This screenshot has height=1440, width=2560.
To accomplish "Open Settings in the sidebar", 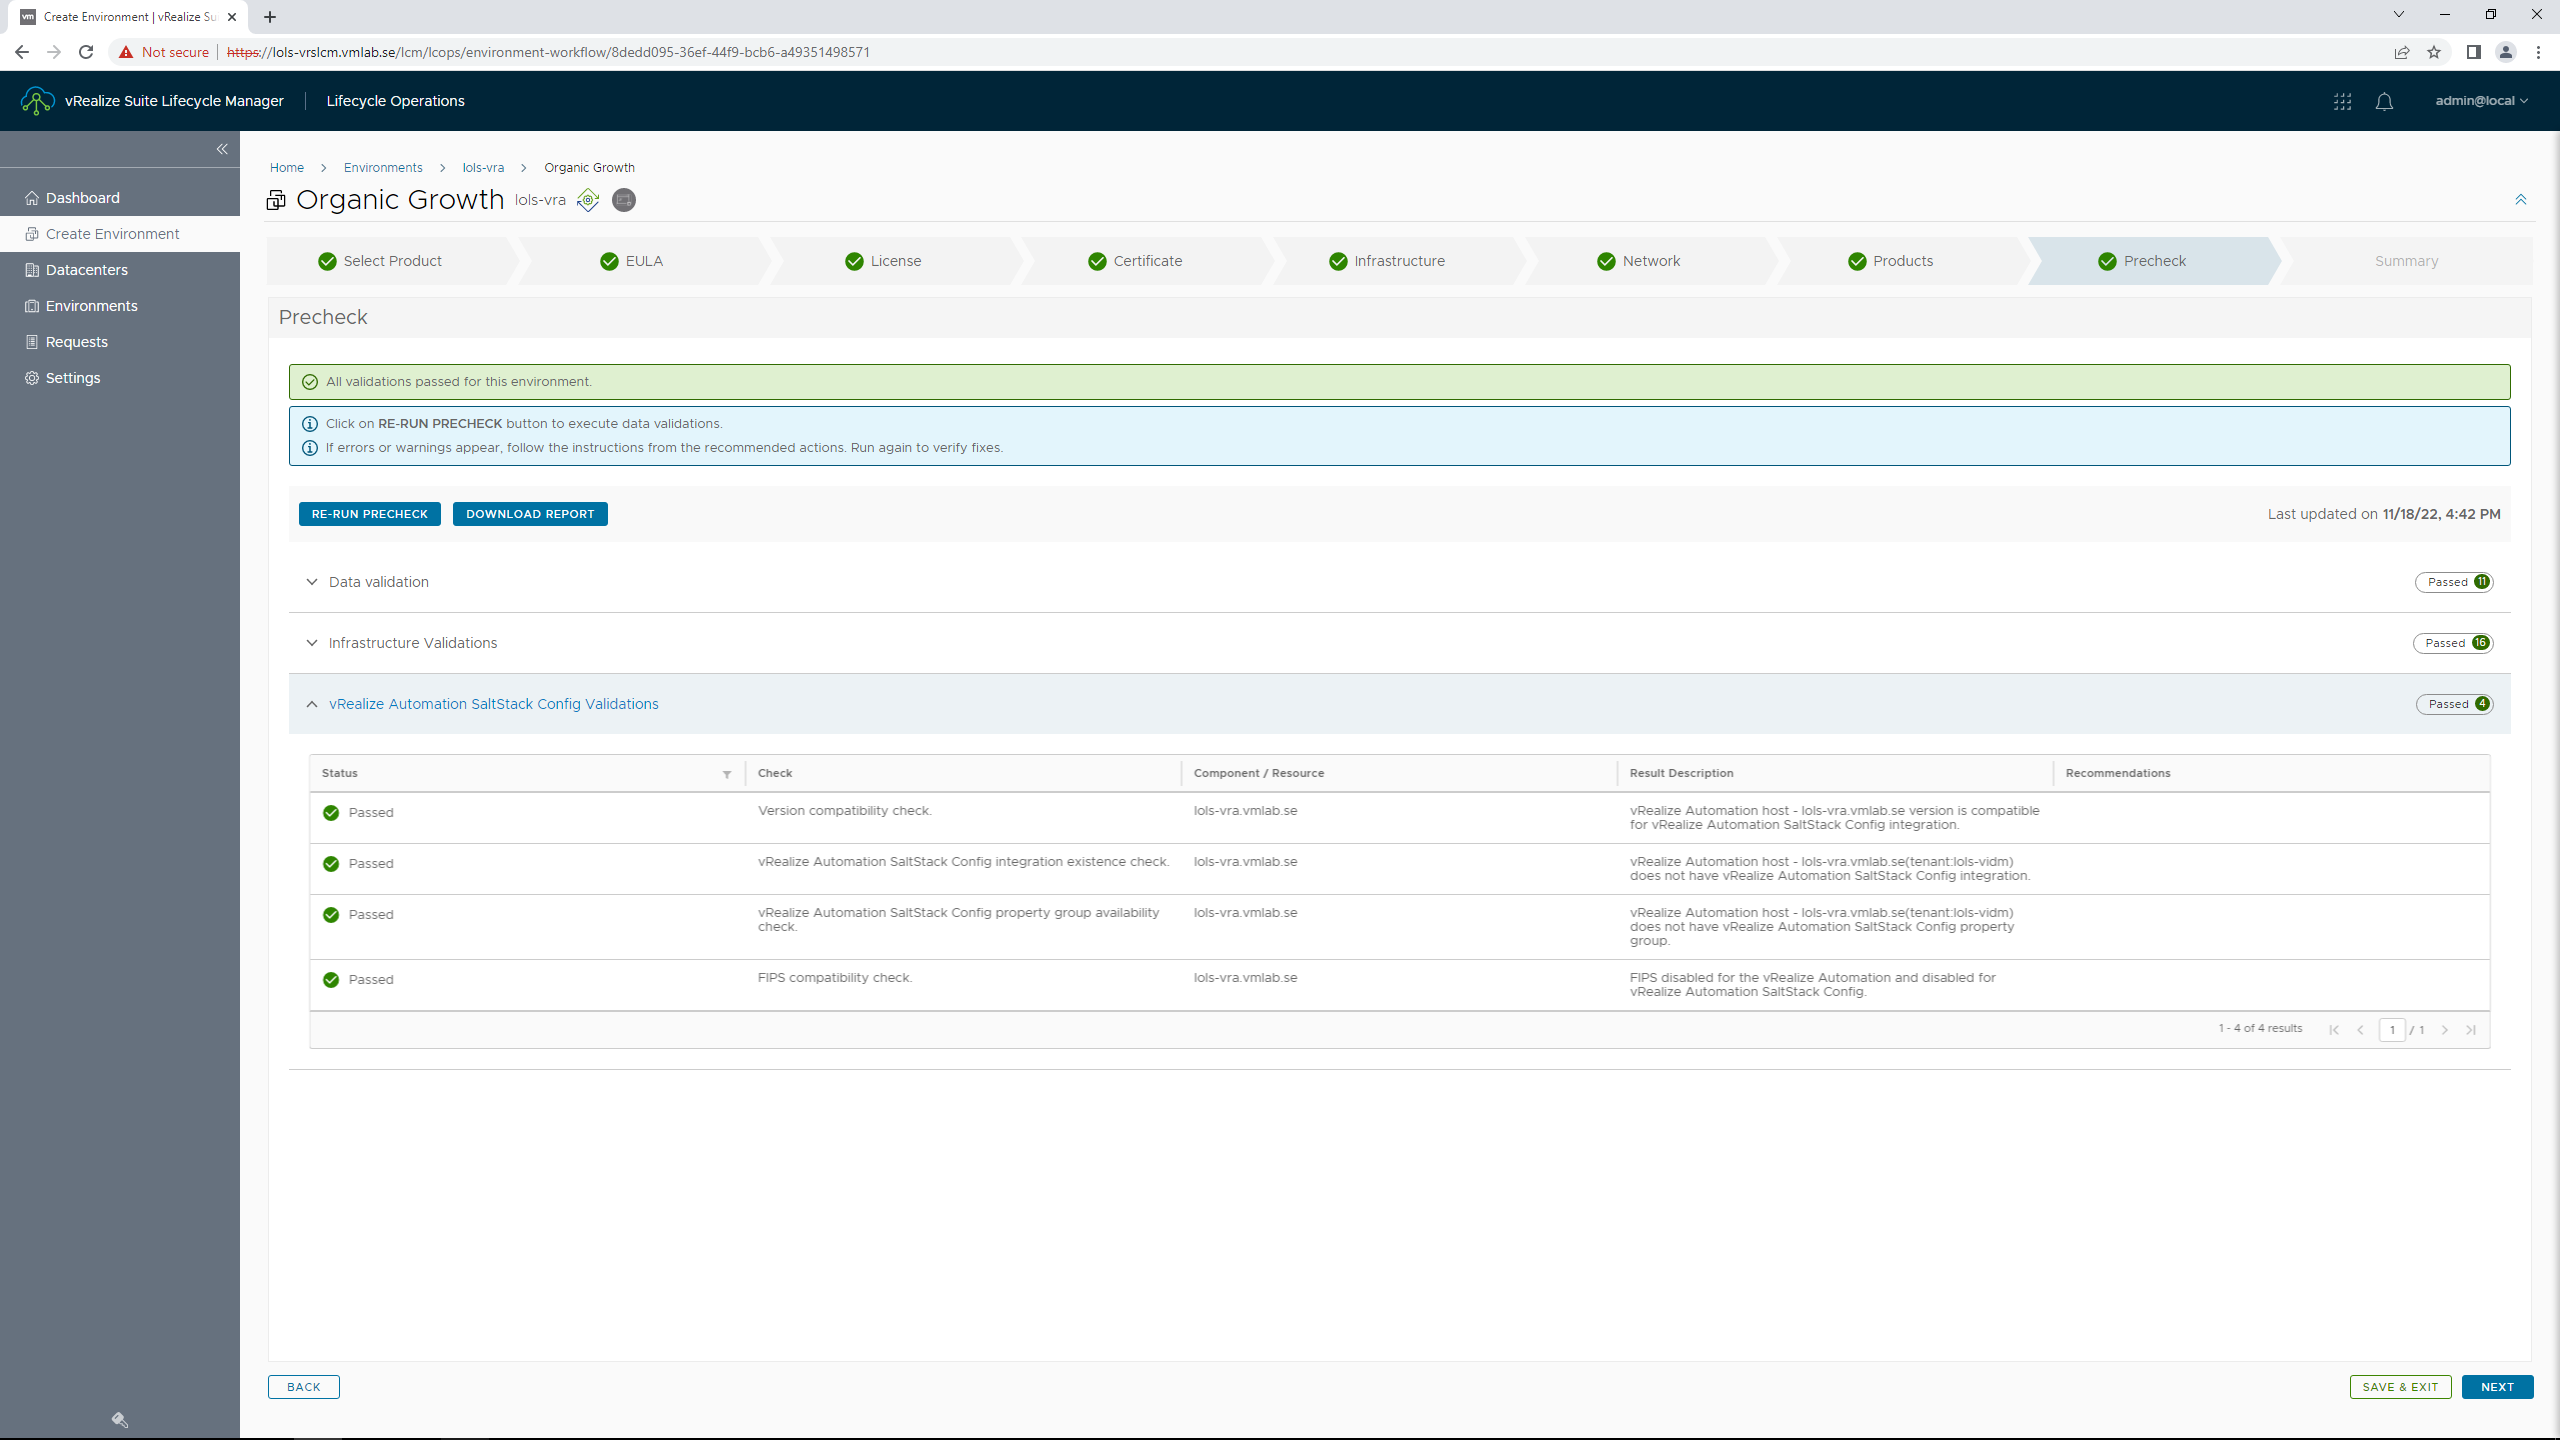I will pos(120,378).
